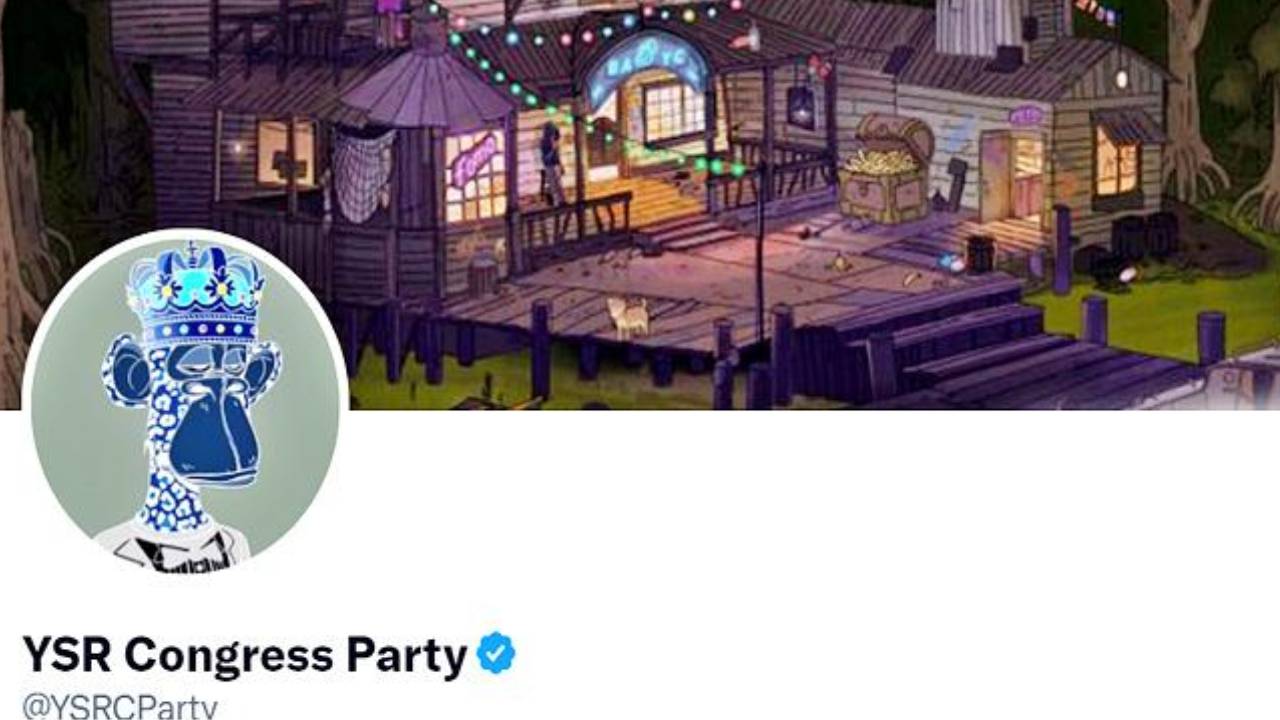
Task: Select the @YSRCParty handle text
Action: [x=120, y=707]
